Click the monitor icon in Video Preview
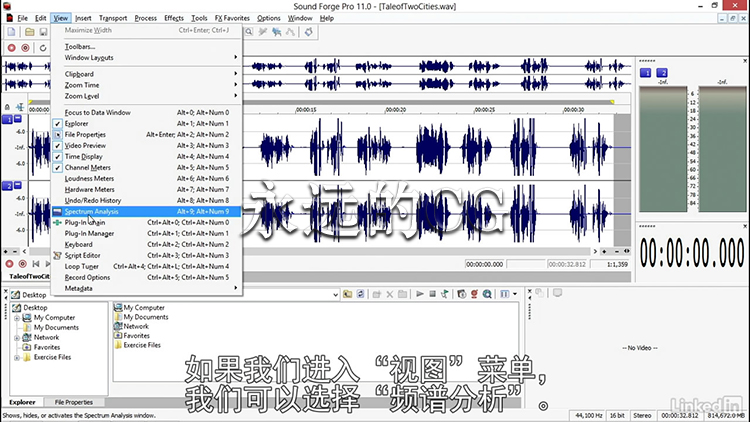The width and height of the screenshot is (750, 422). click(557, 292)
